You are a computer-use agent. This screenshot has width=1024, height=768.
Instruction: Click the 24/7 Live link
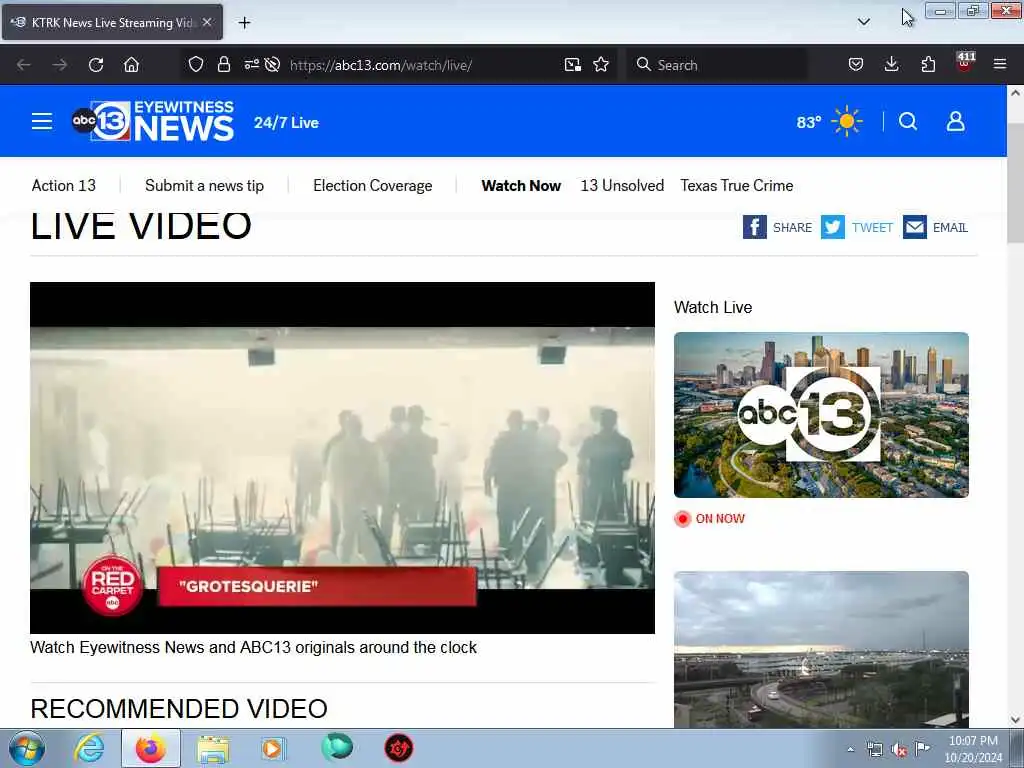pos(286,123)
